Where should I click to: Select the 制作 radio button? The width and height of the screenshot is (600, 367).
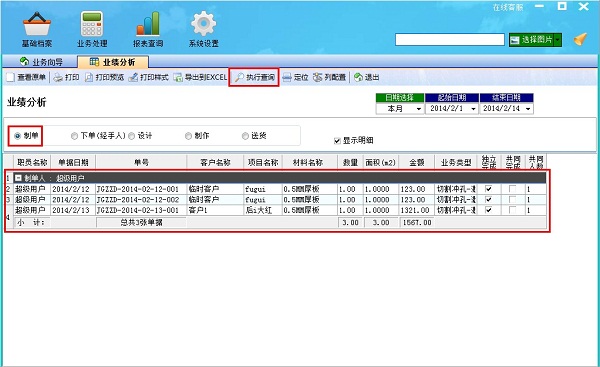[x=188, y=136]
